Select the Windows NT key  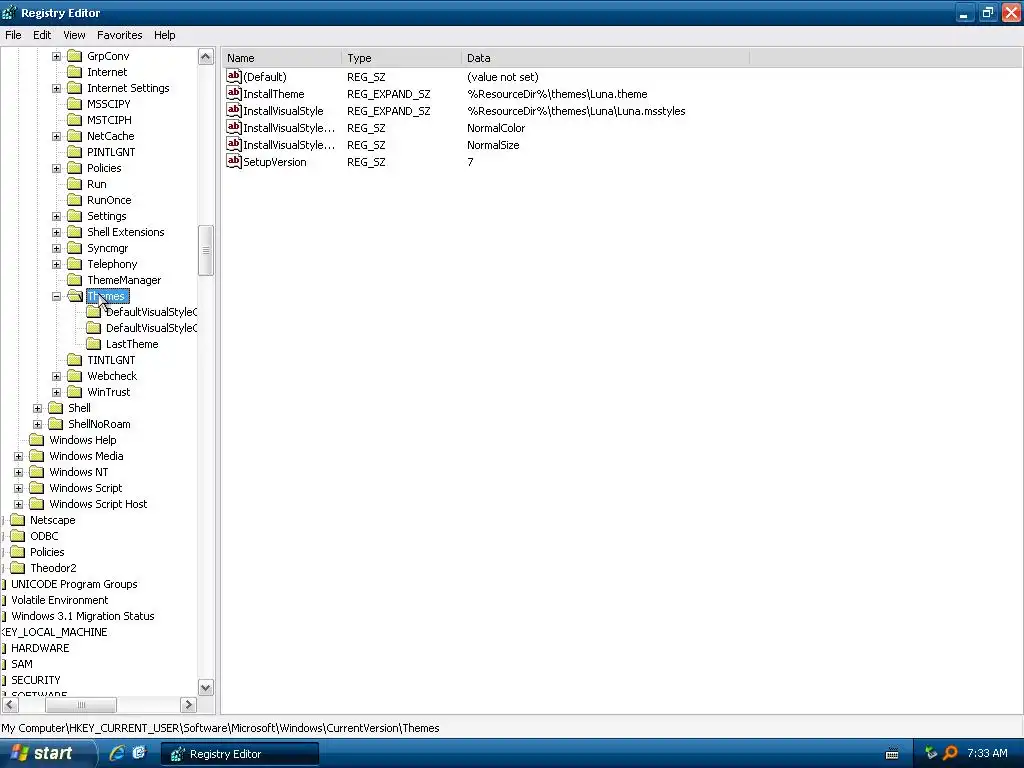[79, 472]
